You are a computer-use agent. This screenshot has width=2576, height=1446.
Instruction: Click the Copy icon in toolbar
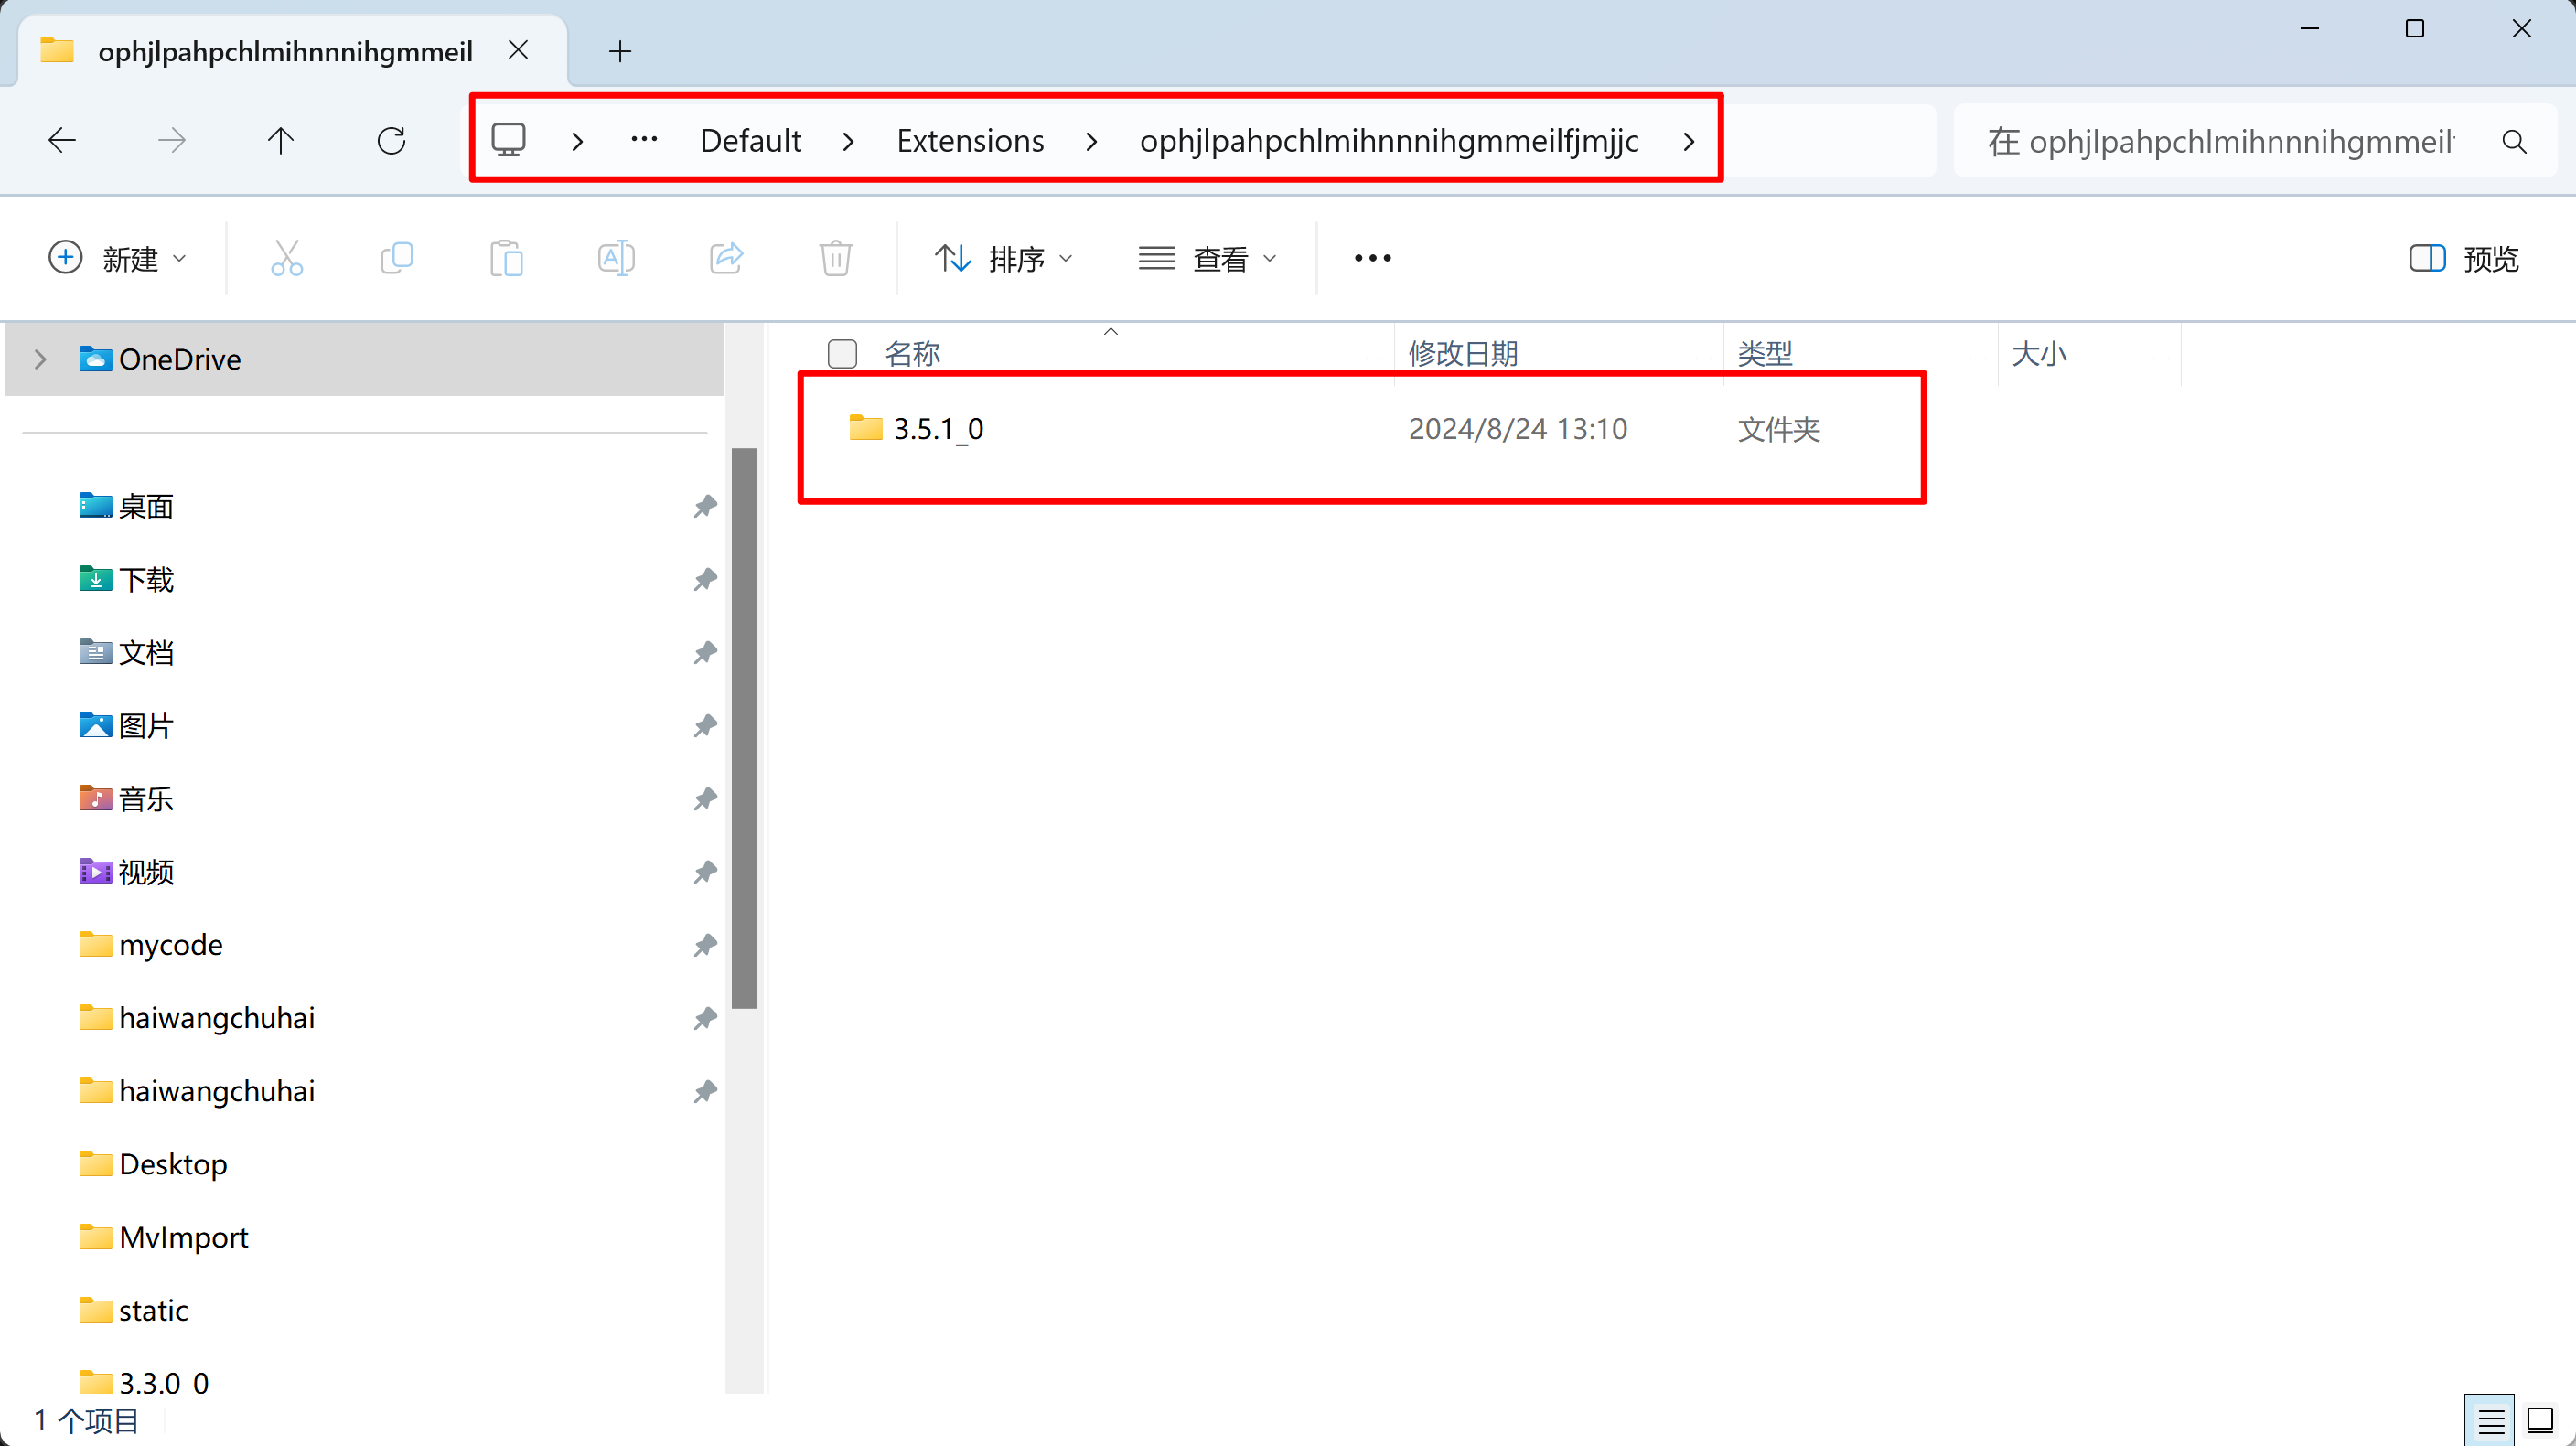pos(397,258)
